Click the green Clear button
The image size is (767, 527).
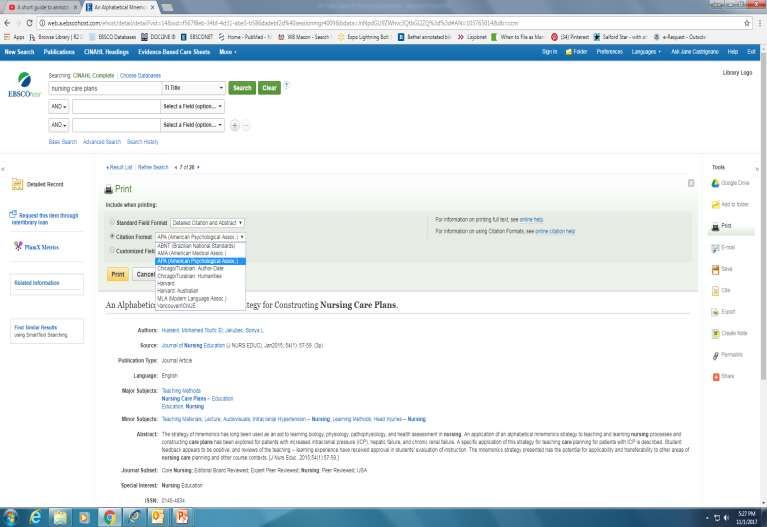pyautogui.click(x=269, y=88)
